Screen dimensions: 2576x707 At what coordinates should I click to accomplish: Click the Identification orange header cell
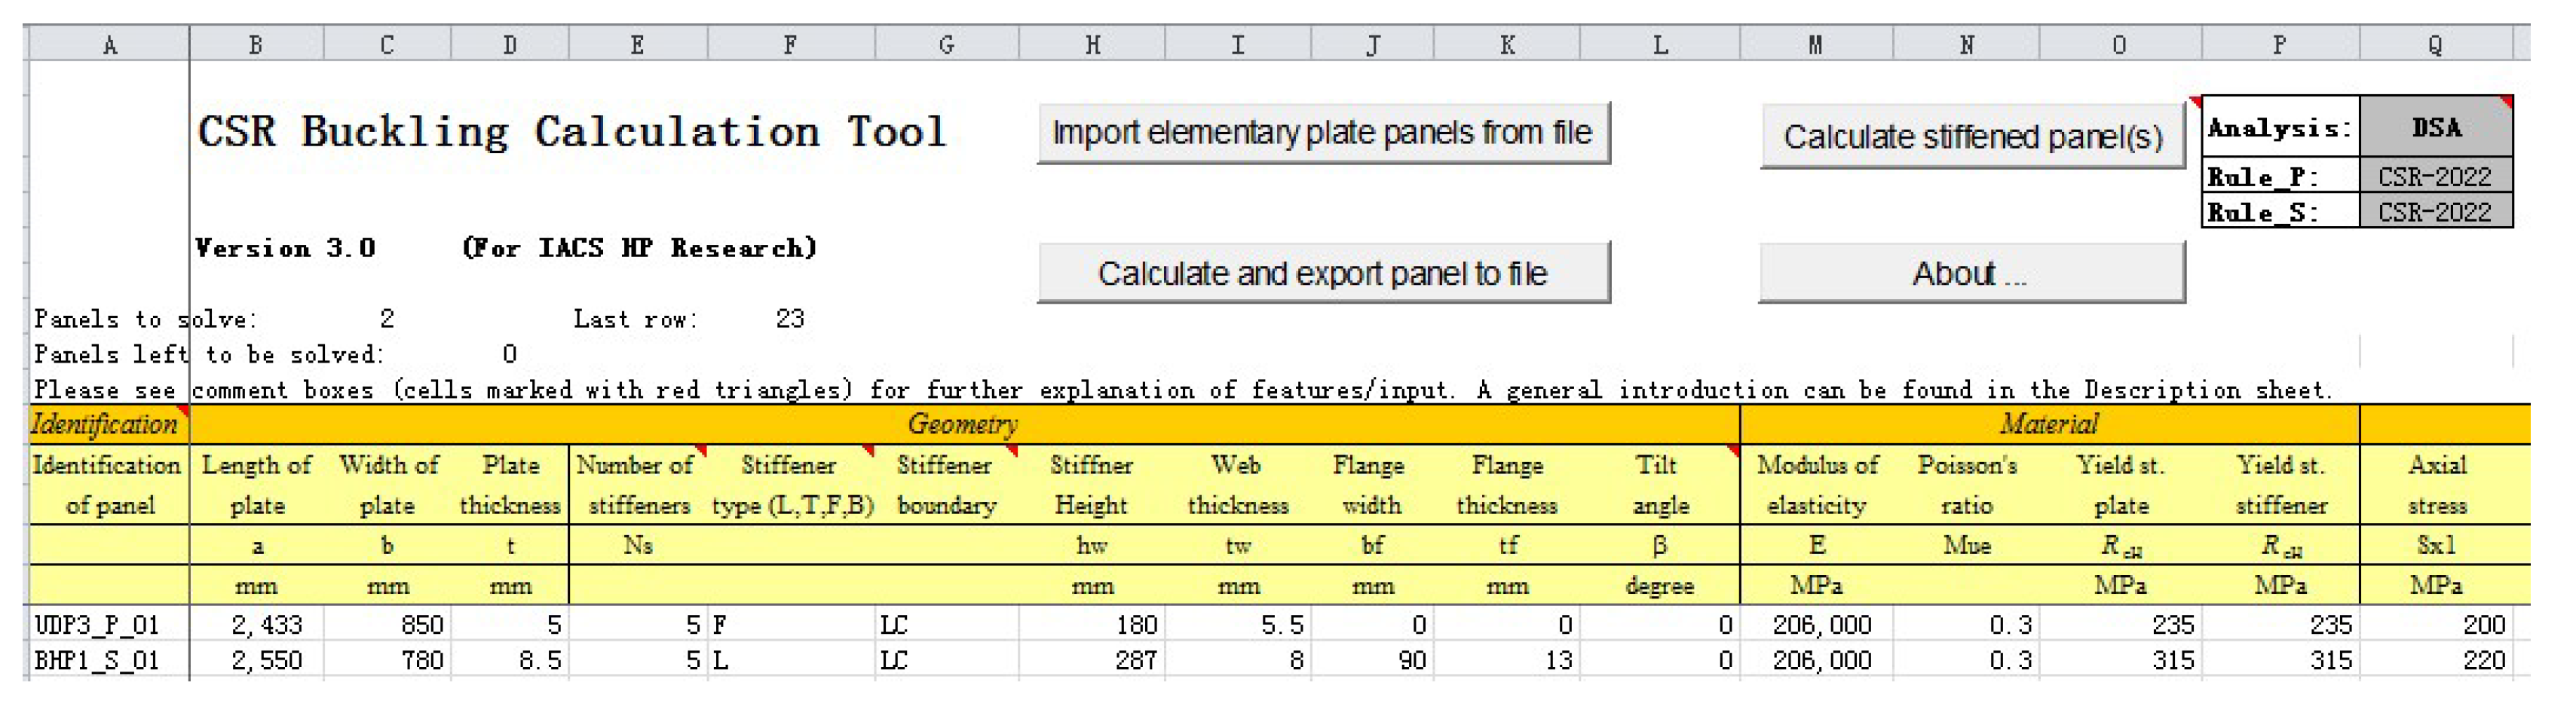coord(108,424)
